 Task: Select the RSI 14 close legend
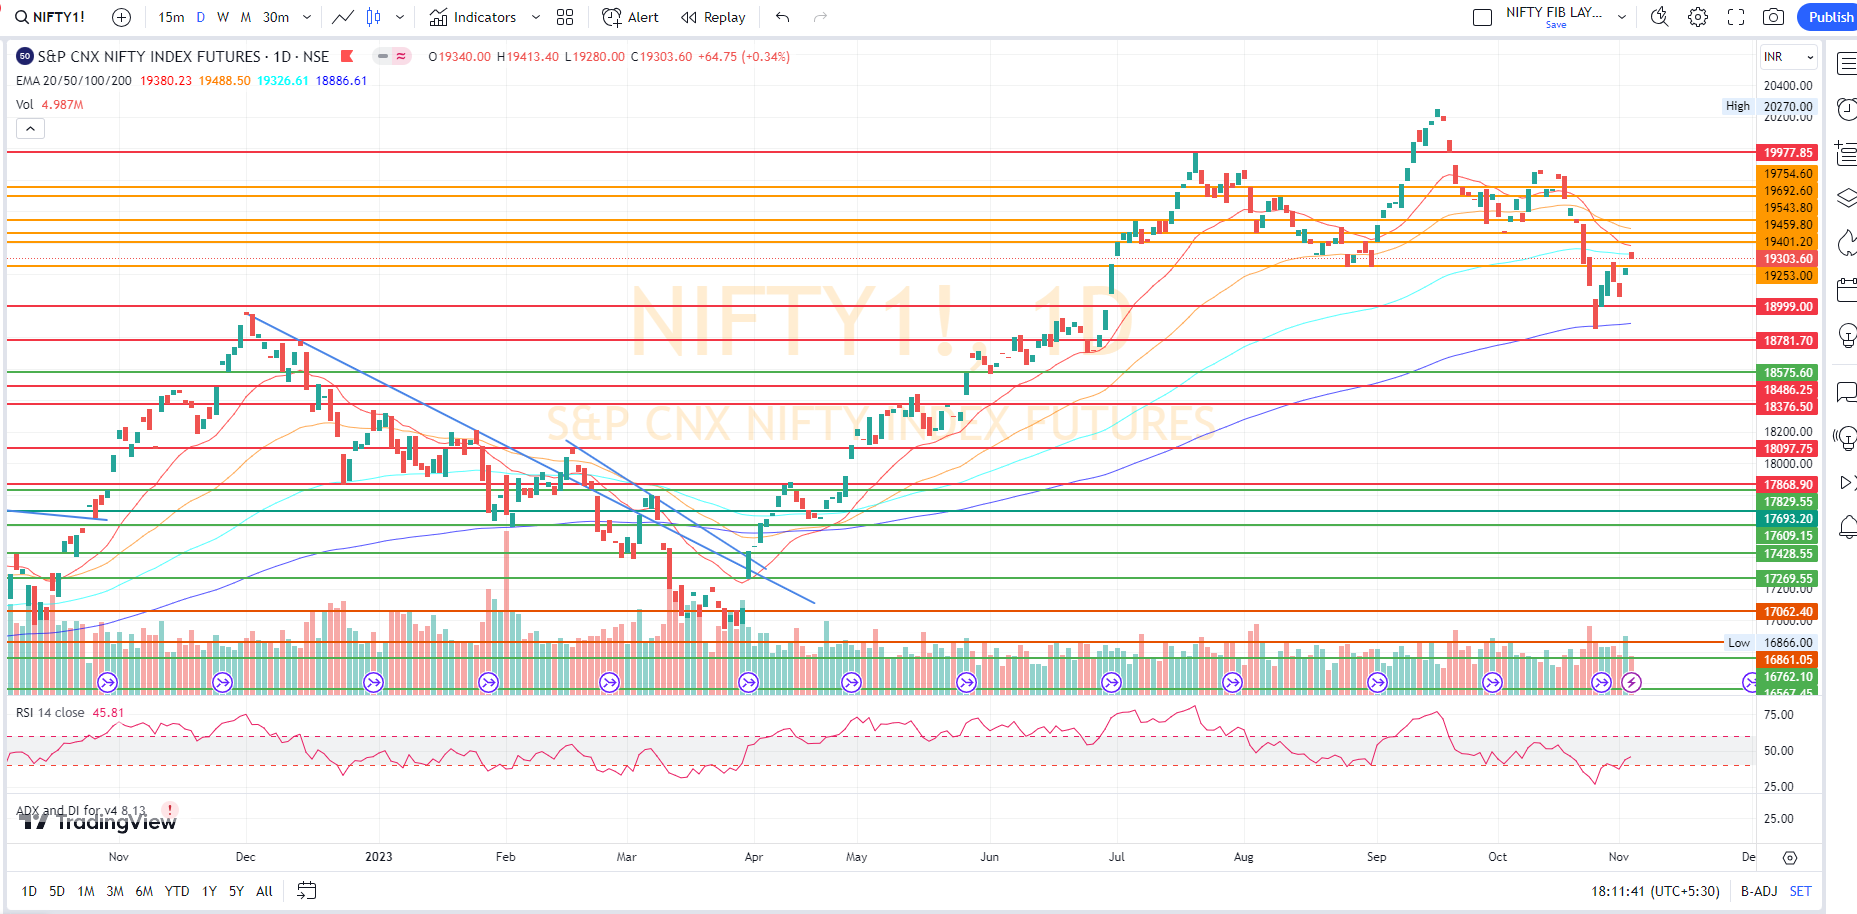pos(50,713)
